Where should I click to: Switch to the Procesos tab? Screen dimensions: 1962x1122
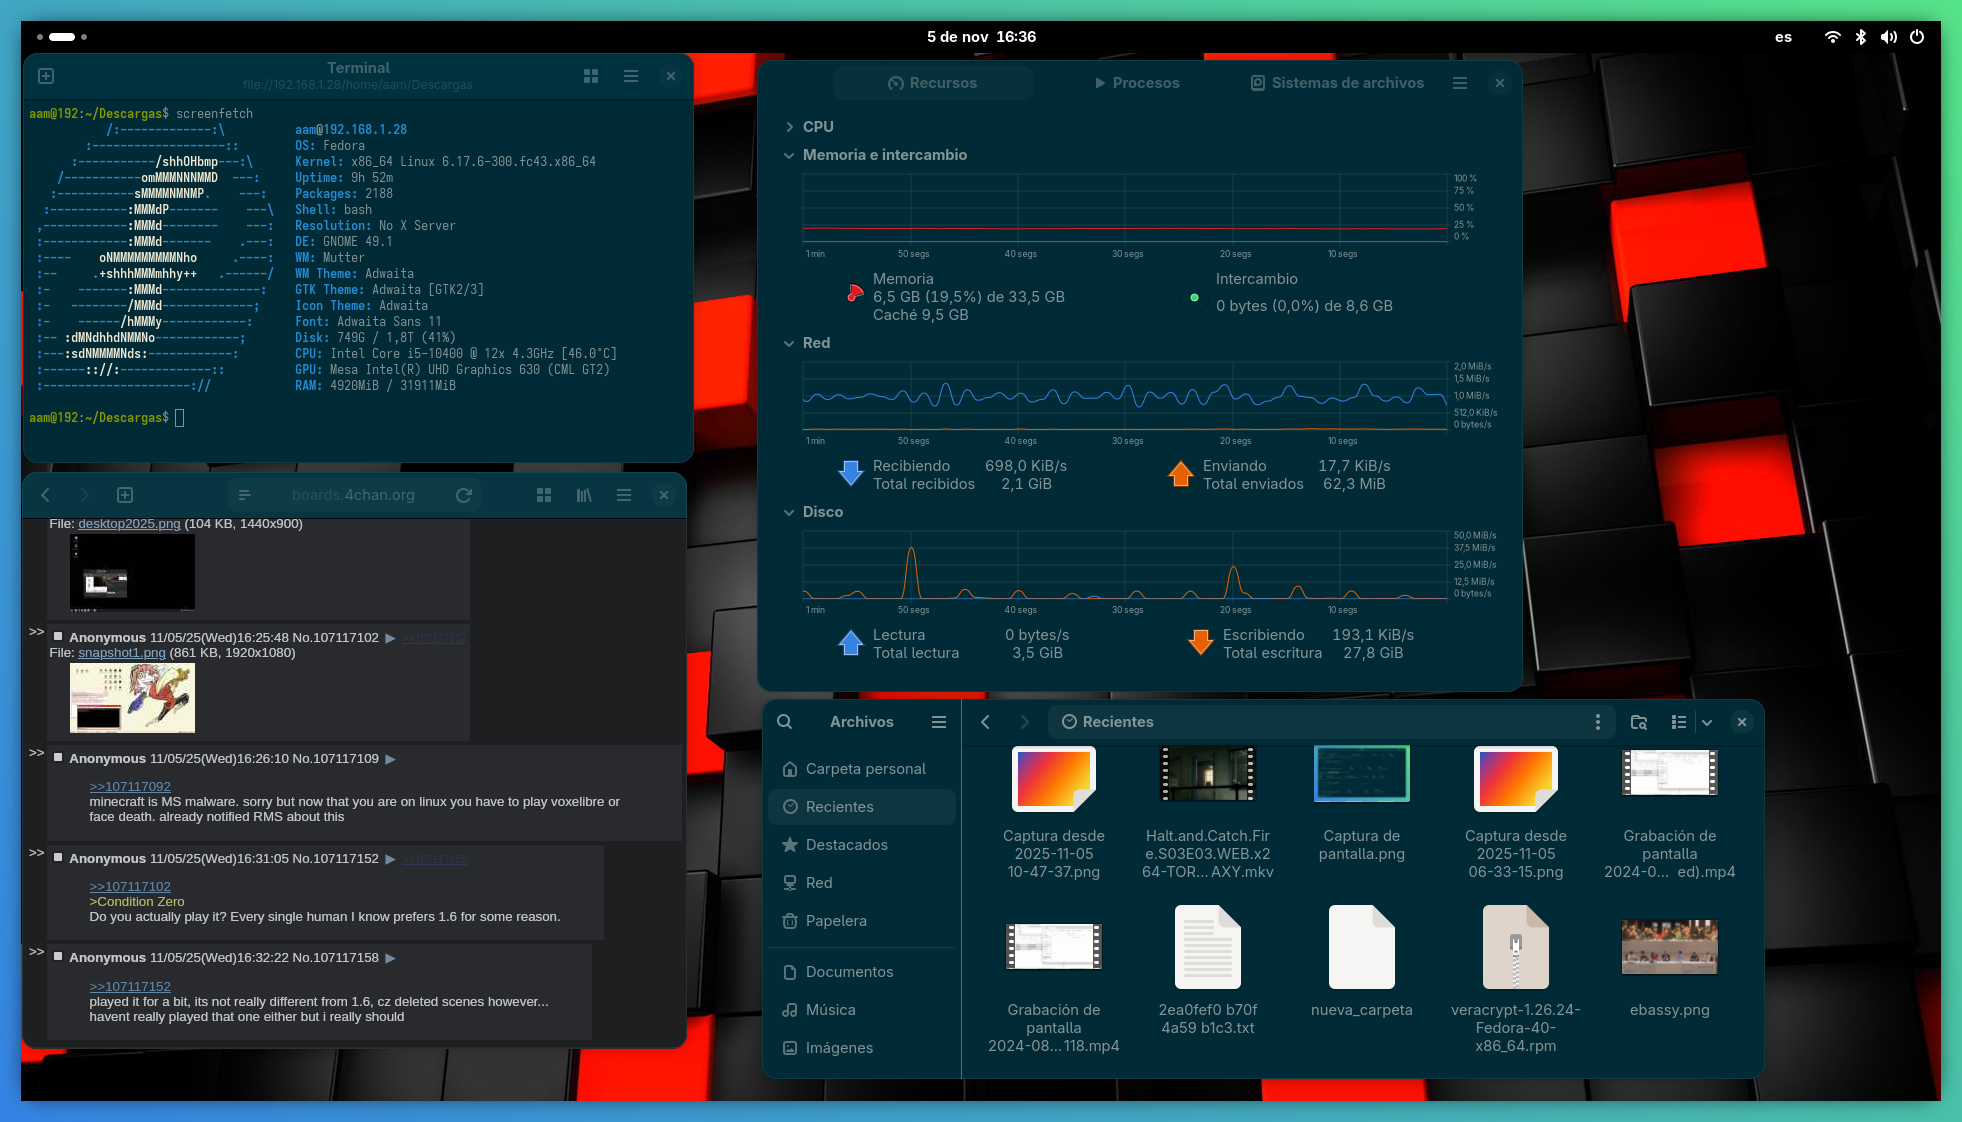click(1136, 83)
